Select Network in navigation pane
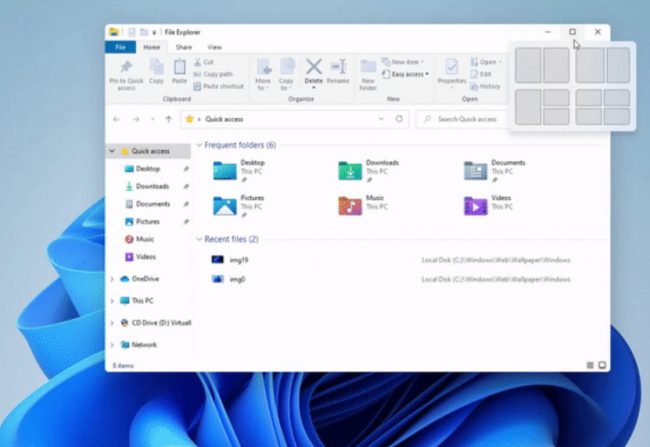The width and height of the screenshot is (650, 447). (144, 345)
